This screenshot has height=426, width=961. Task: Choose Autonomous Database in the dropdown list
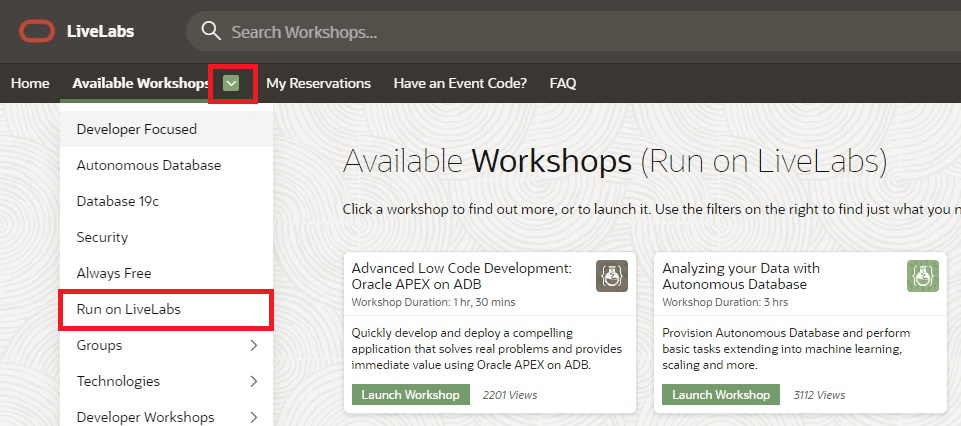click(x=148, y=165)
